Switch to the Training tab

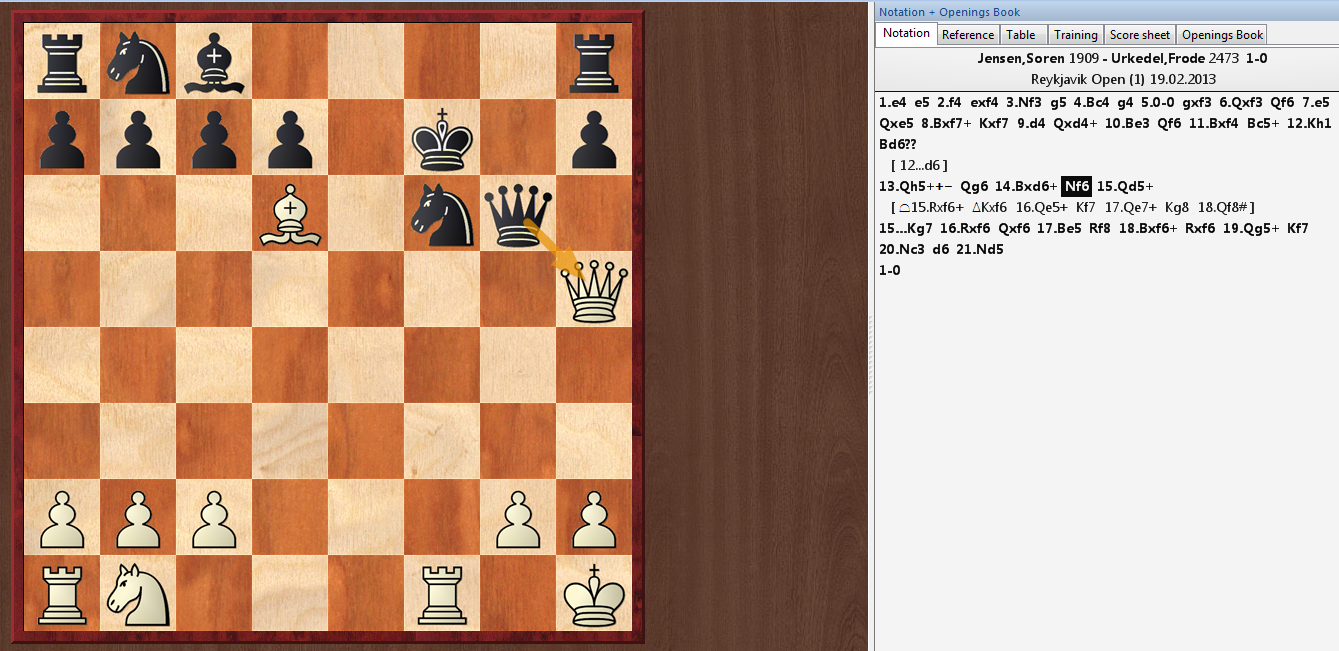(x=1075, y=35)
